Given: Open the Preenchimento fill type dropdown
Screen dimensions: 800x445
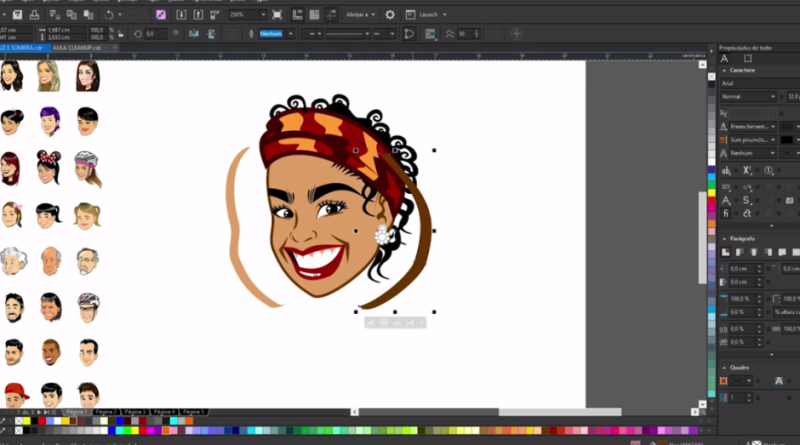Looking at the screenshot, I should point(753,127).
